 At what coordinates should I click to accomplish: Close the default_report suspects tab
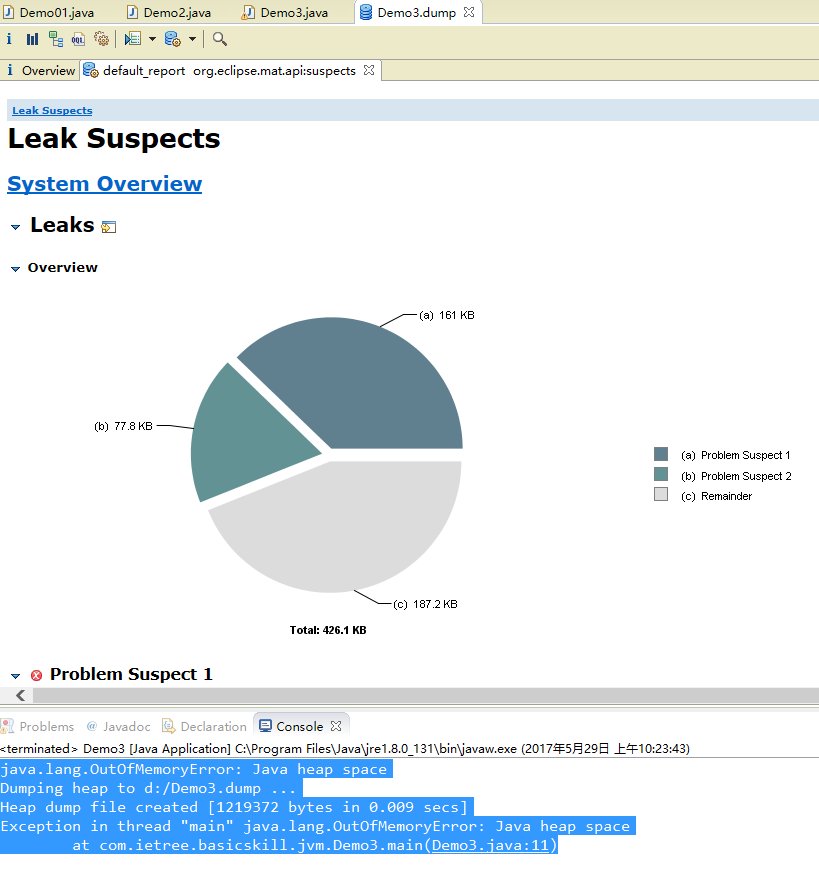[368, 70]
